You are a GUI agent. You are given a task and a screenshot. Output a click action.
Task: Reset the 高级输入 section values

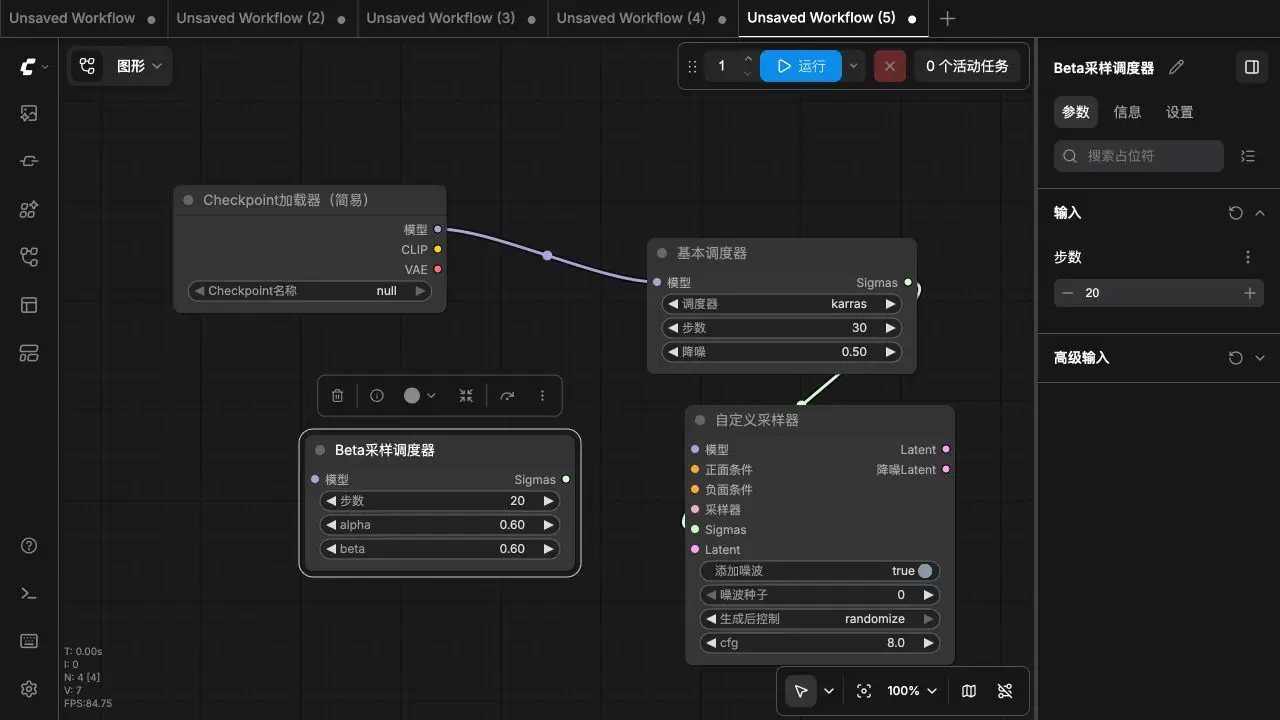(1235, 358)
